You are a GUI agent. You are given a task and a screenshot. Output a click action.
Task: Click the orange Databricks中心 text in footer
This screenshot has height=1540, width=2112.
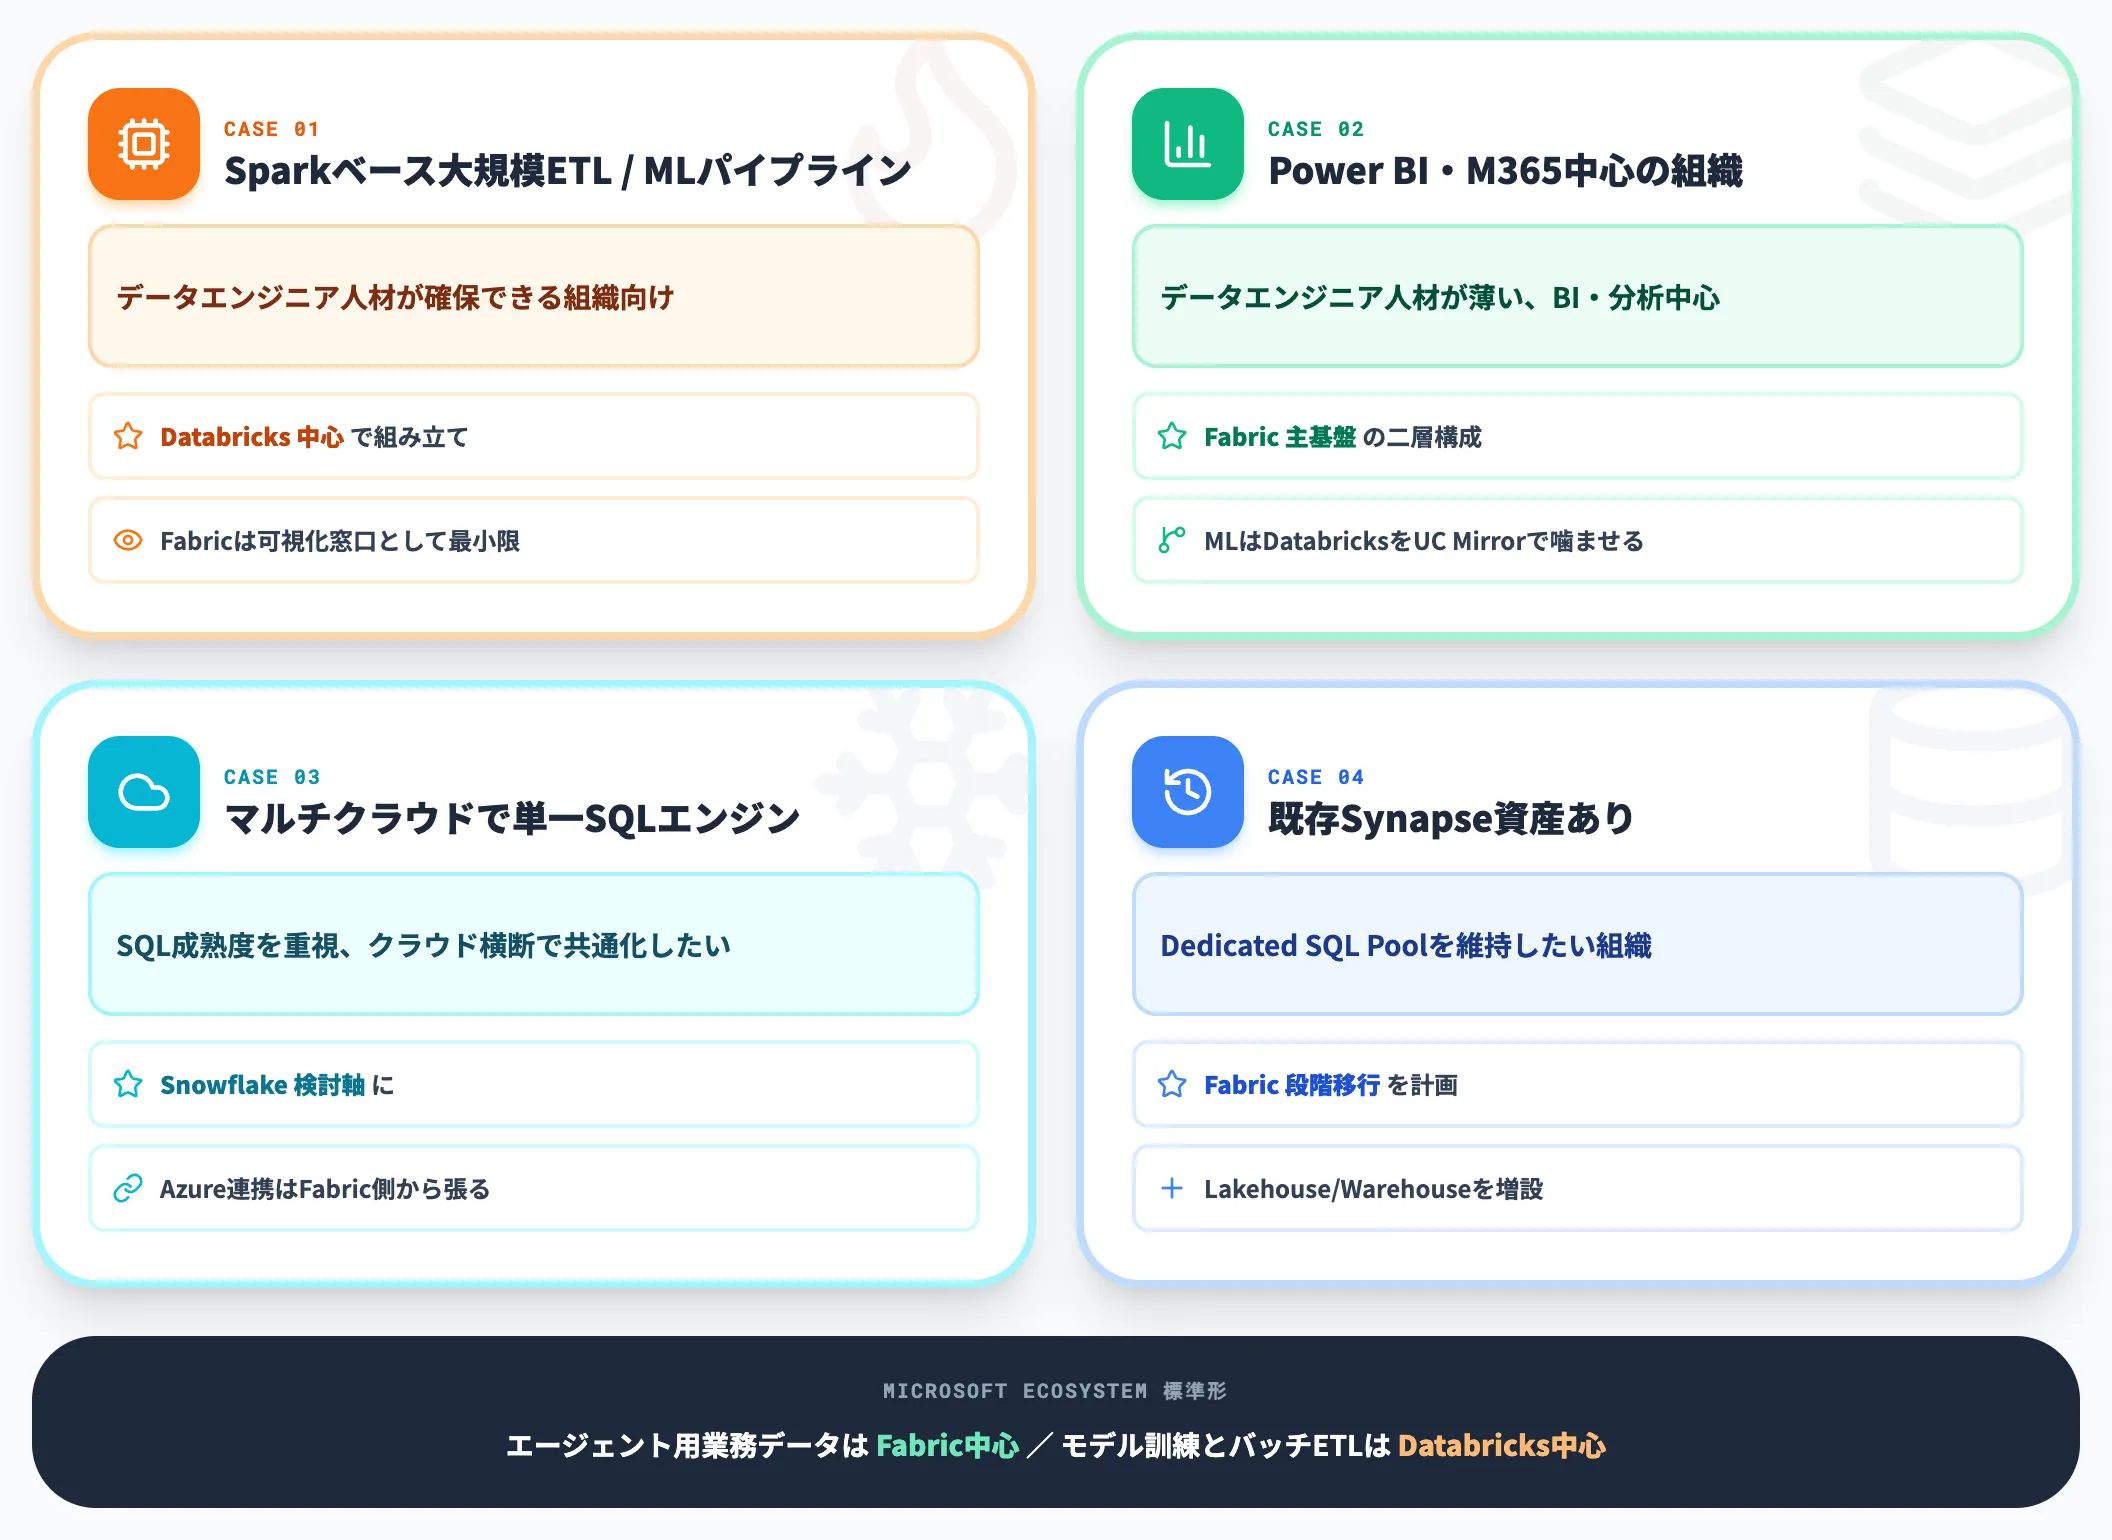pos(1502,1446)
